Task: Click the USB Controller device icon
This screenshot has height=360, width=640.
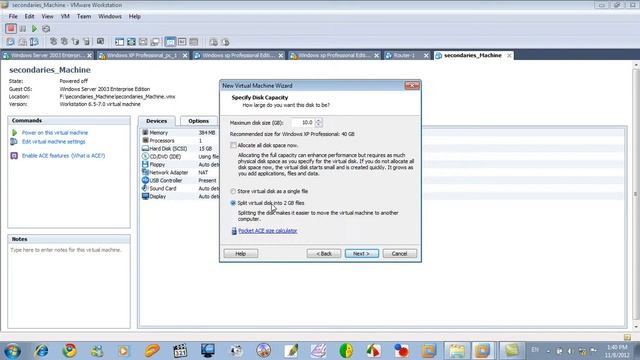Action: (x=145, y=180)
